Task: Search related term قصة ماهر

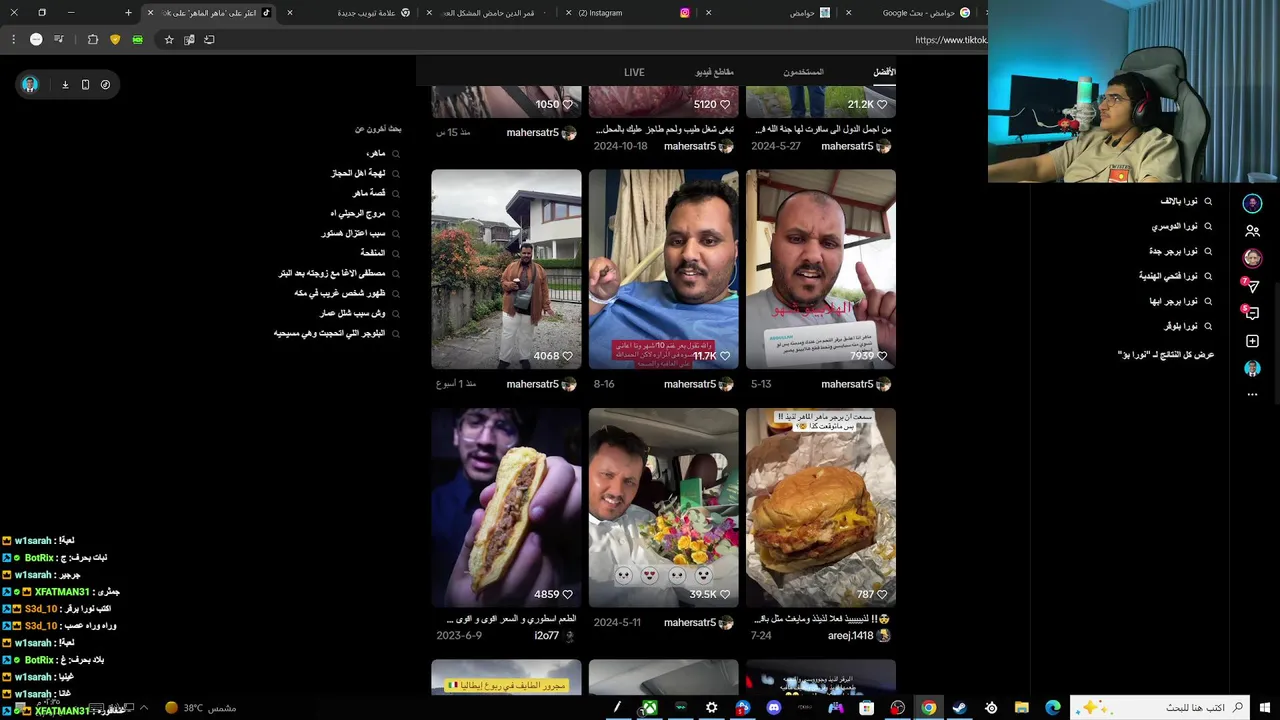Action: (x=369, y=193)
